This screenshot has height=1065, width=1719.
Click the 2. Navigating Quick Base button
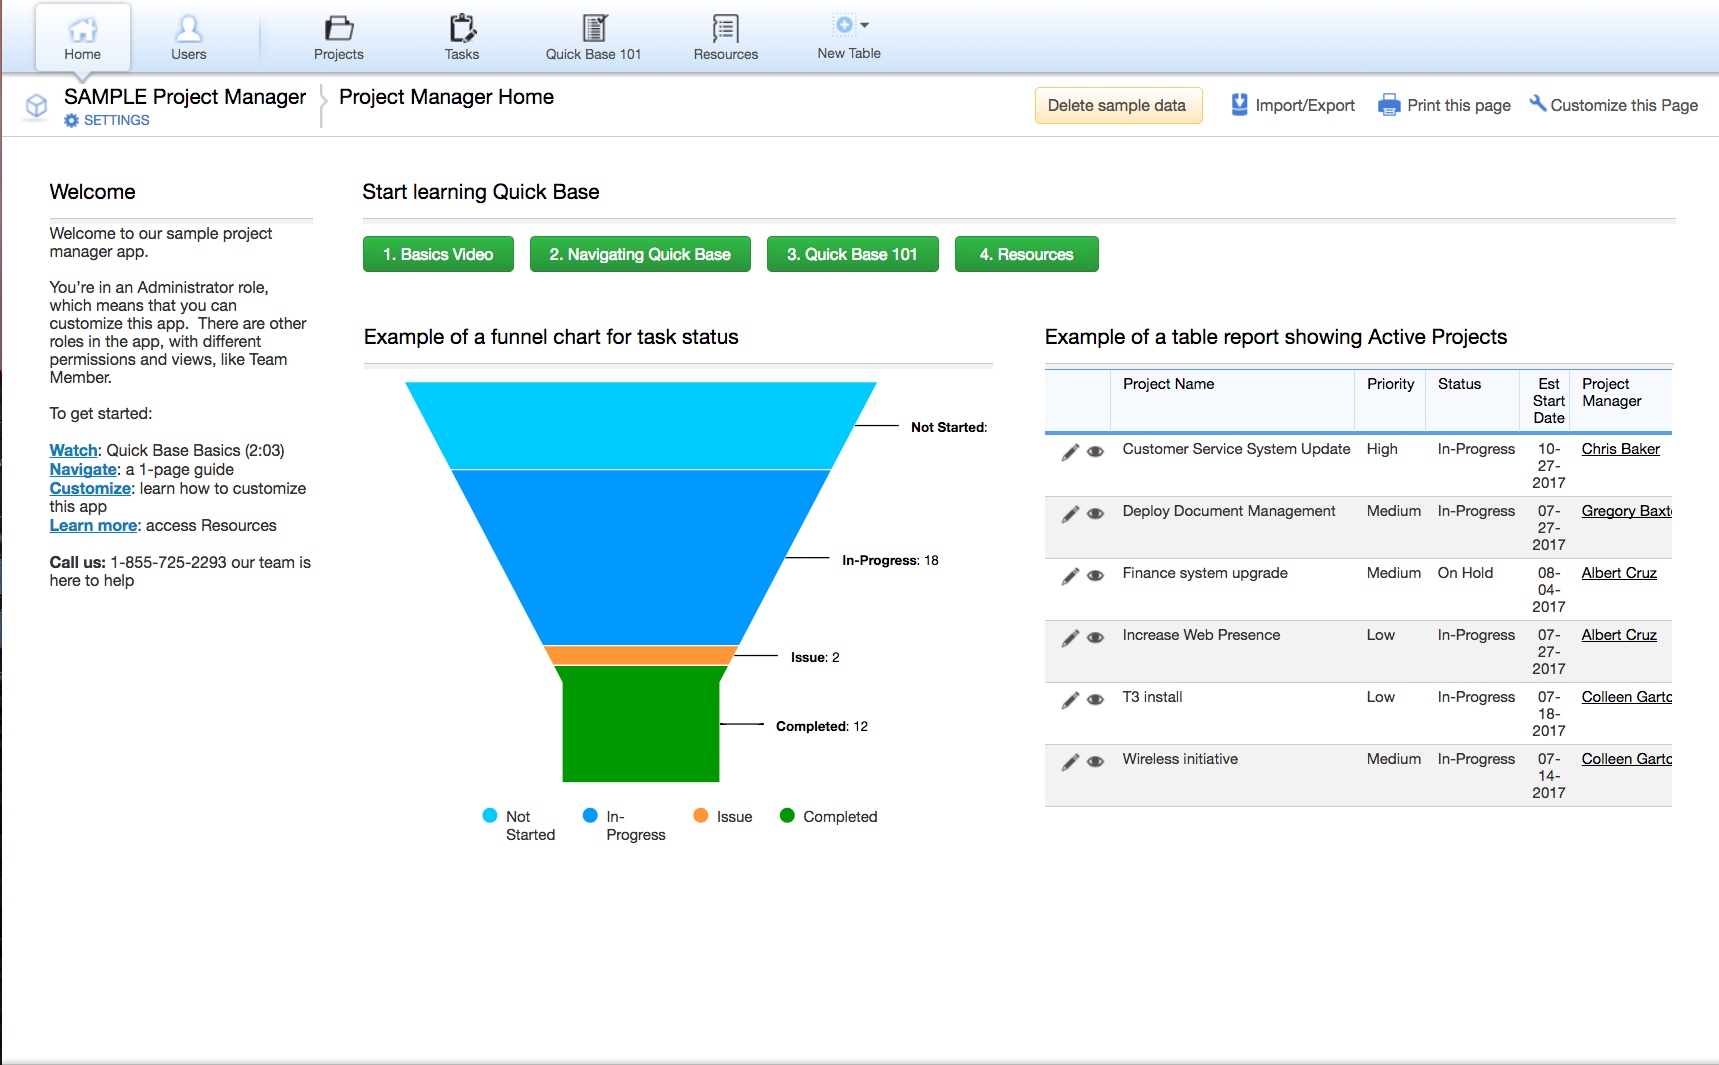pyautogui.click(x=640, y=254)
